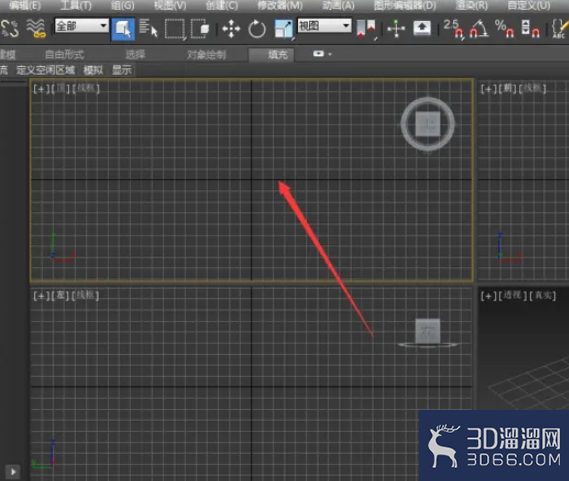Open the 组(G) menu
Screen dimensions: 569x481
click(x=123, y=5)
